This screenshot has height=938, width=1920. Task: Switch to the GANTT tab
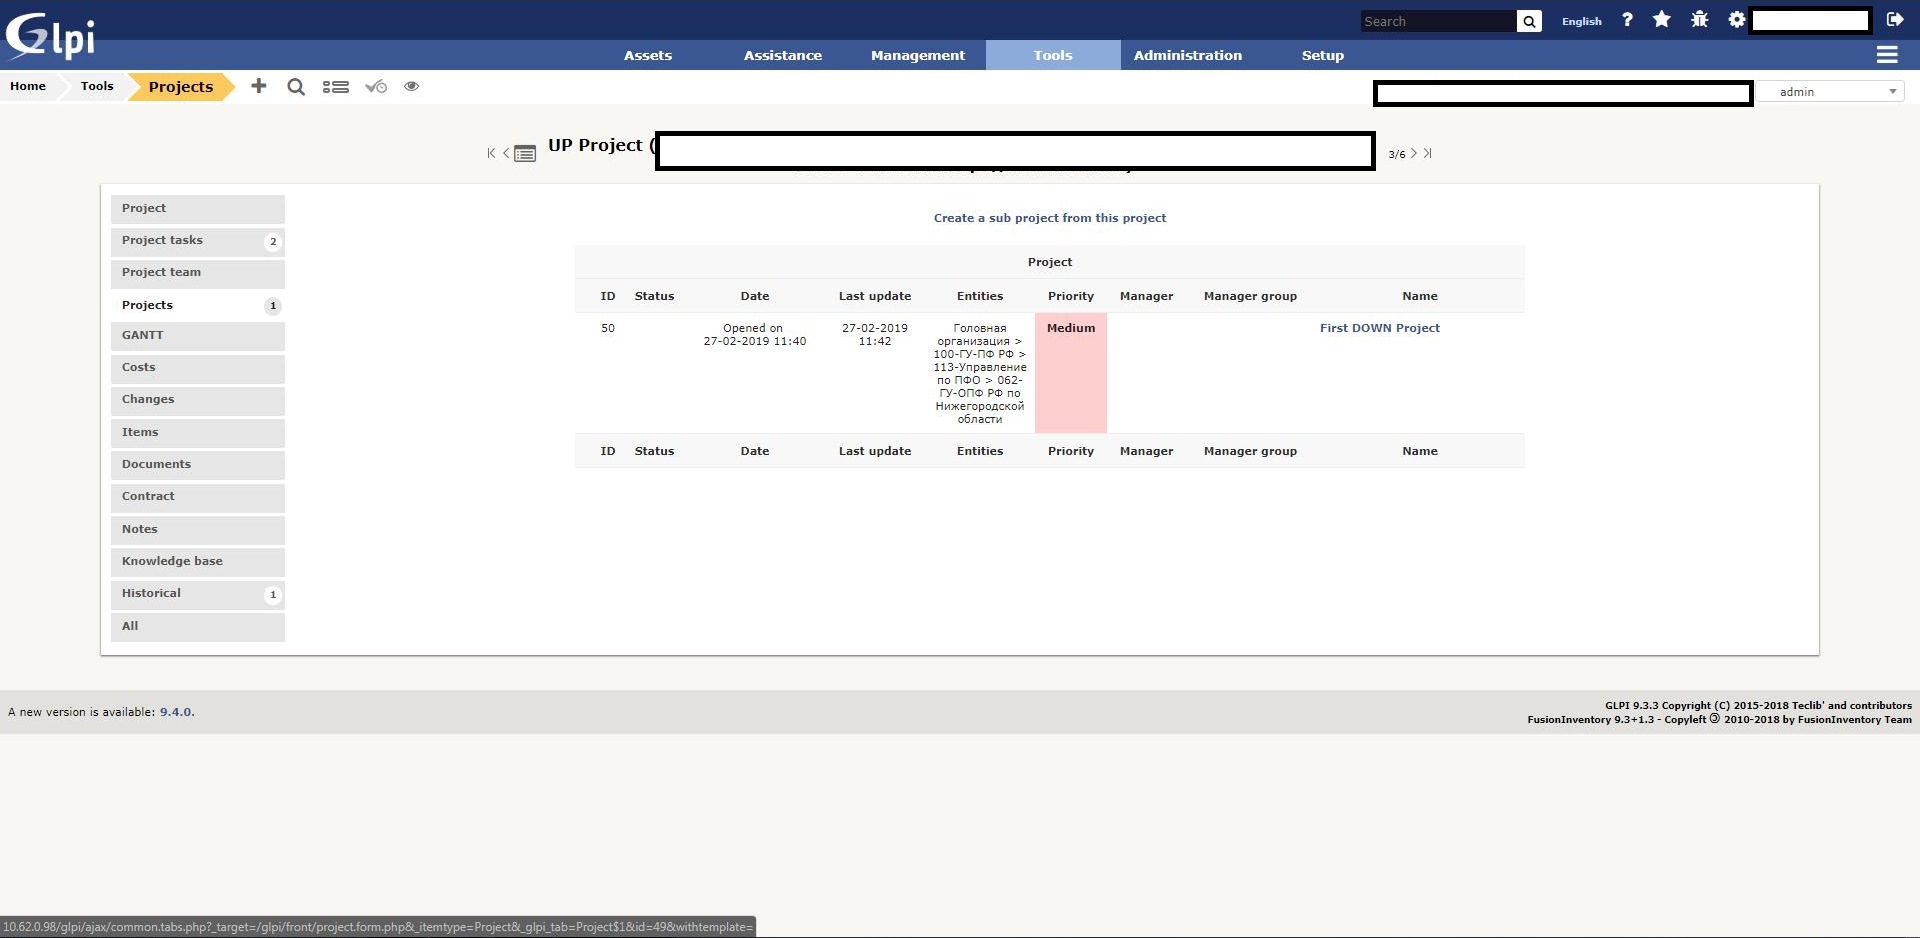198,336
